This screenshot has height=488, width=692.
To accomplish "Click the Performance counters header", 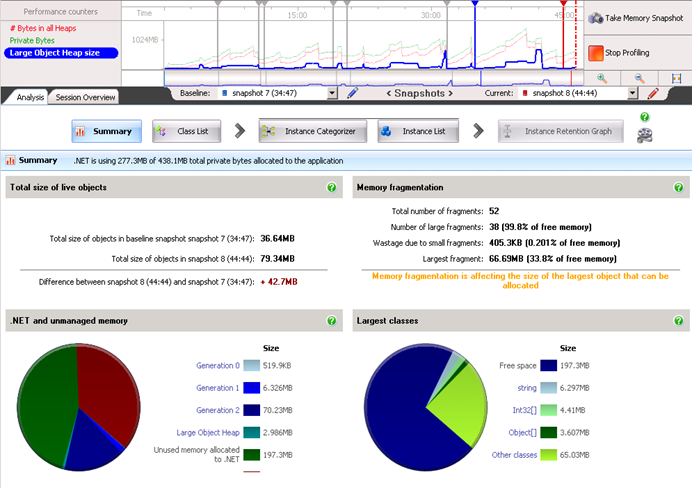I will click(x=60, y=12).
